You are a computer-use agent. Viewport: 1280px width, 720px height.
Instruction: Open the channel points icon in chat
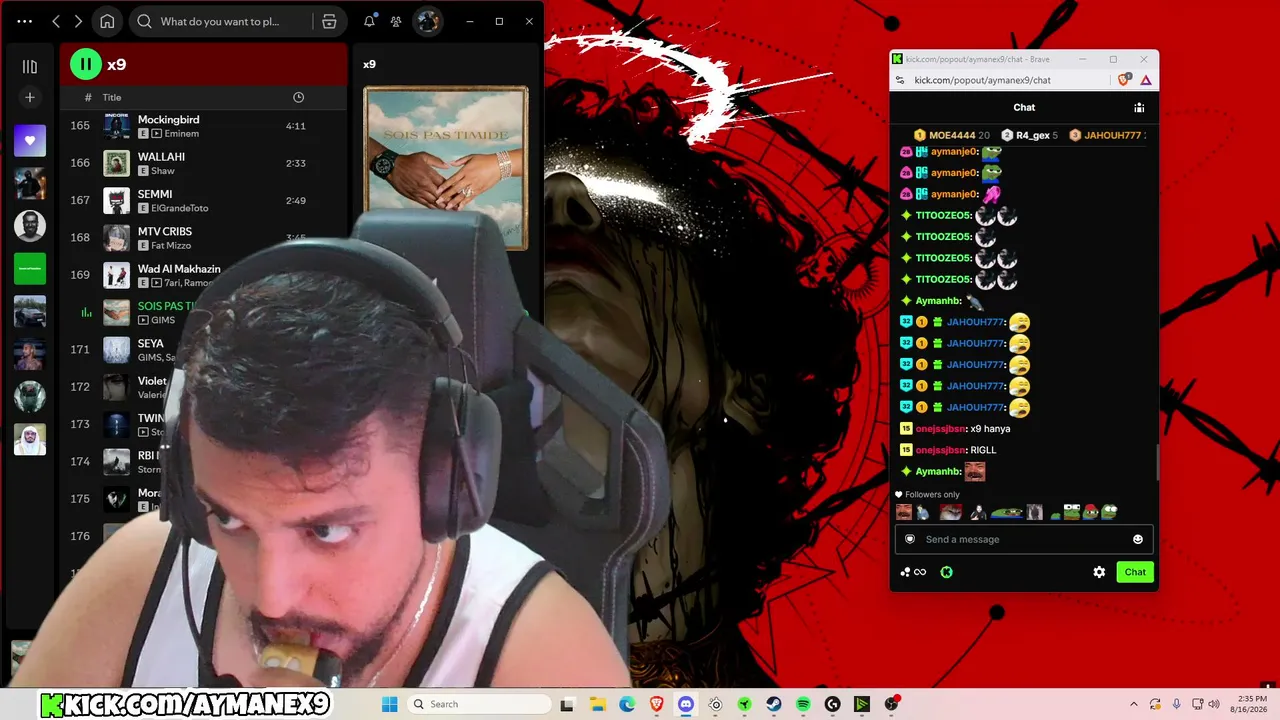coord(913,572)
